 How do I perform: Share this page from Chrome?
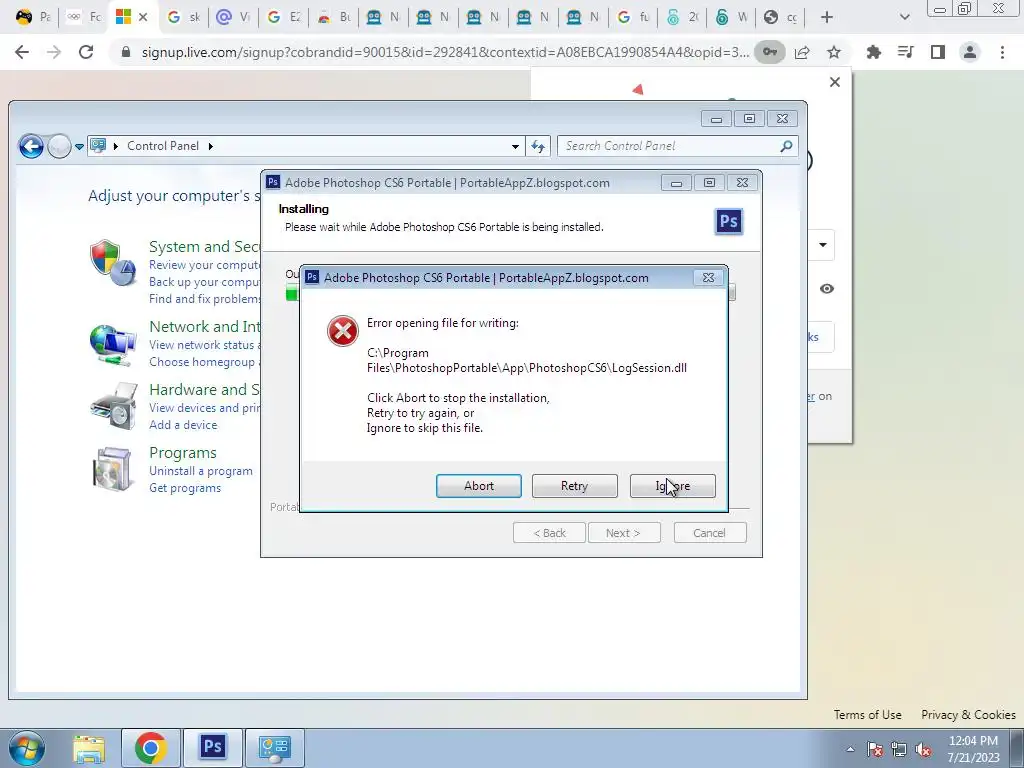tap(802, 52)
